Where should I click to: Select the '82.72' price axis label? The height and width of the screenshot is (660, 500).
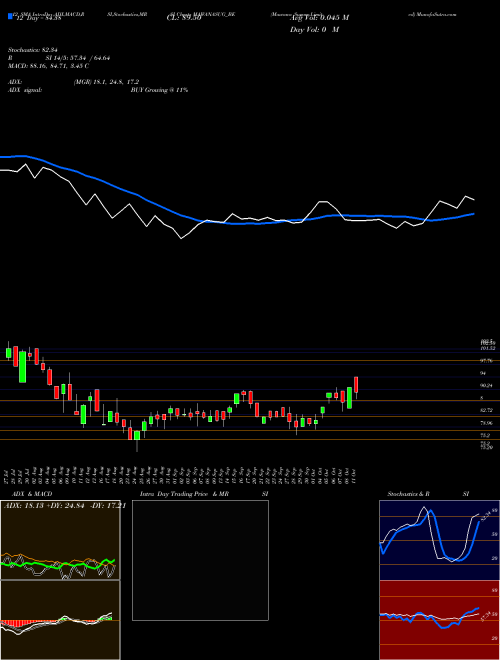486,410
